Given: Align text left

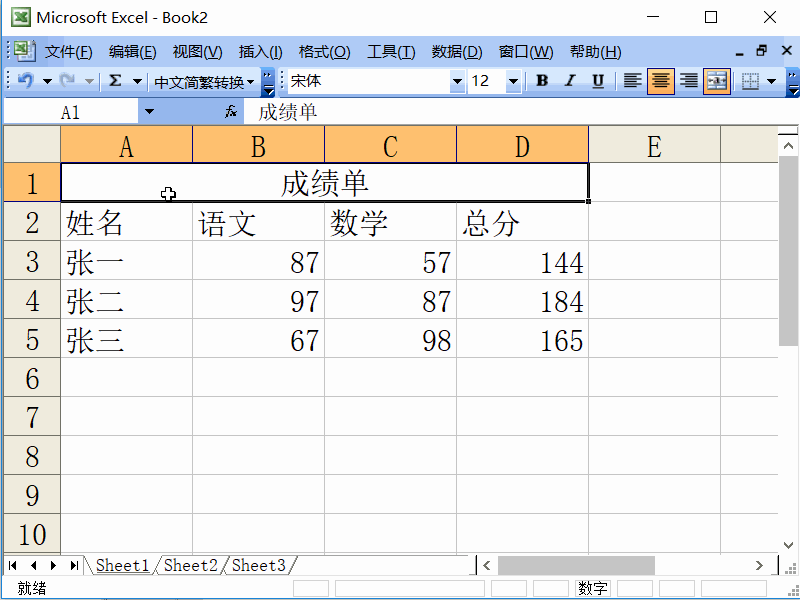Looking at the screenshot, I should coord(633,81).
